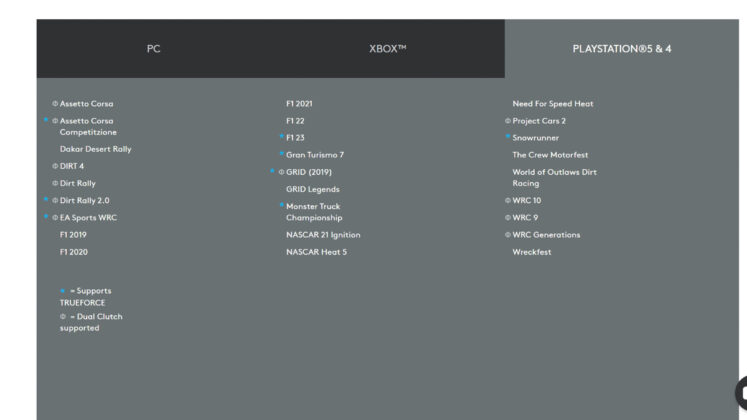
Task: Click the blue star next to Gran Turismo 7
Action: [282, 153]
